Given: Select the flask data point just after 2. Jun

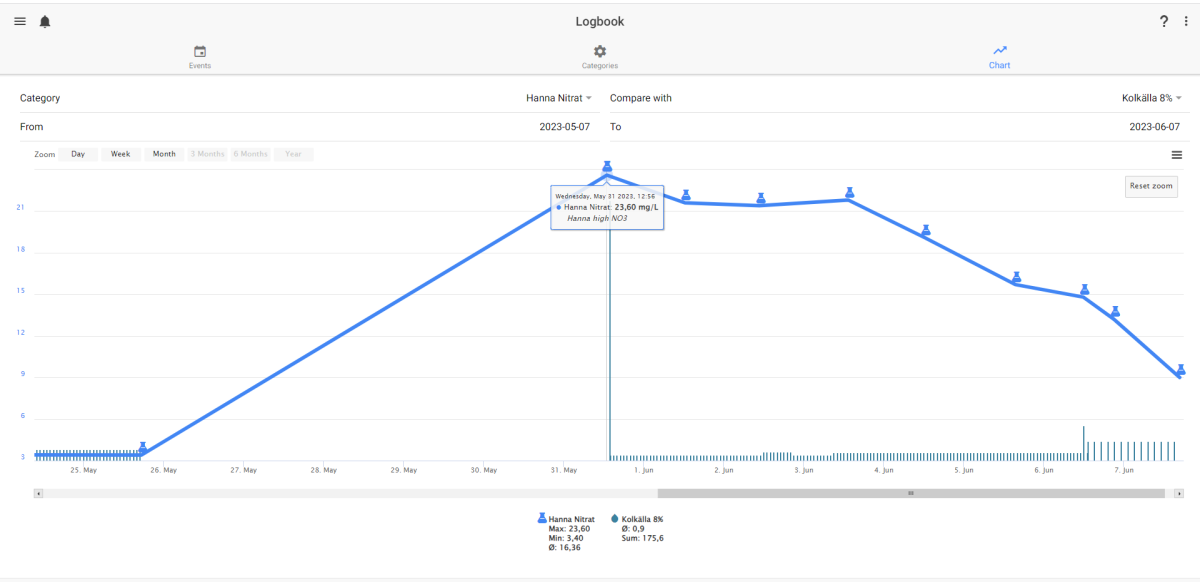Looking at the screenshot, I should (x=761, y=198).
